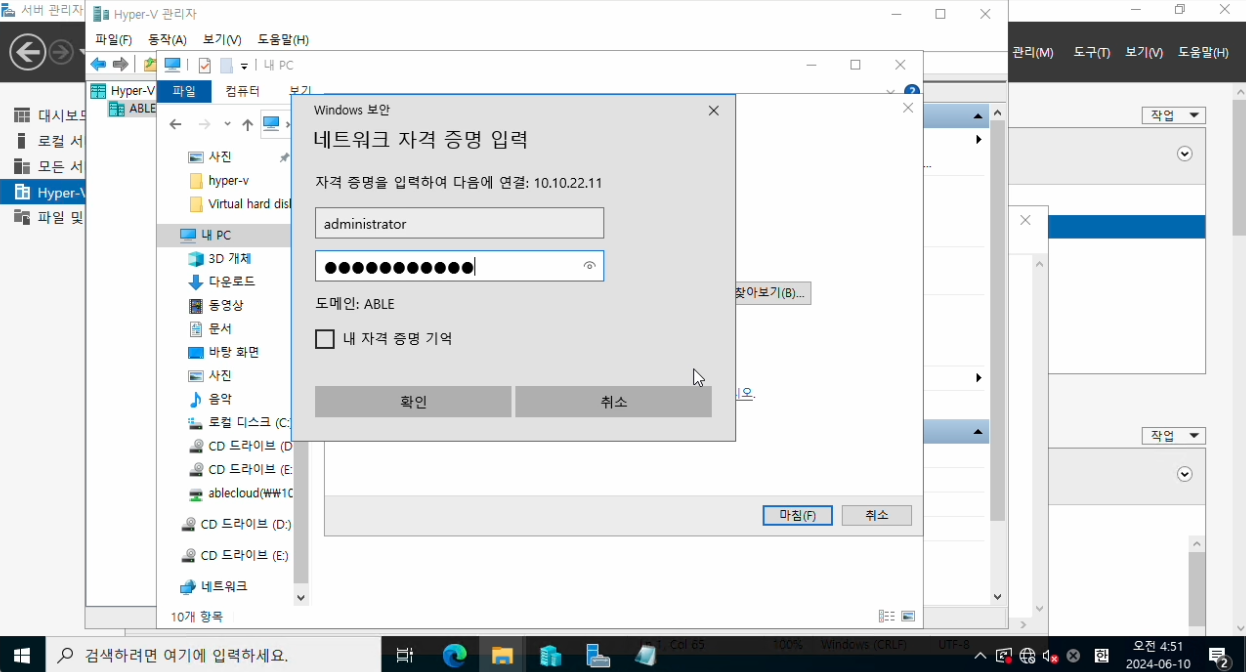Open Hyper-V Manager 보기(V) menu
The width and height of the screenshot is (1246, 672).
[222, 40]
